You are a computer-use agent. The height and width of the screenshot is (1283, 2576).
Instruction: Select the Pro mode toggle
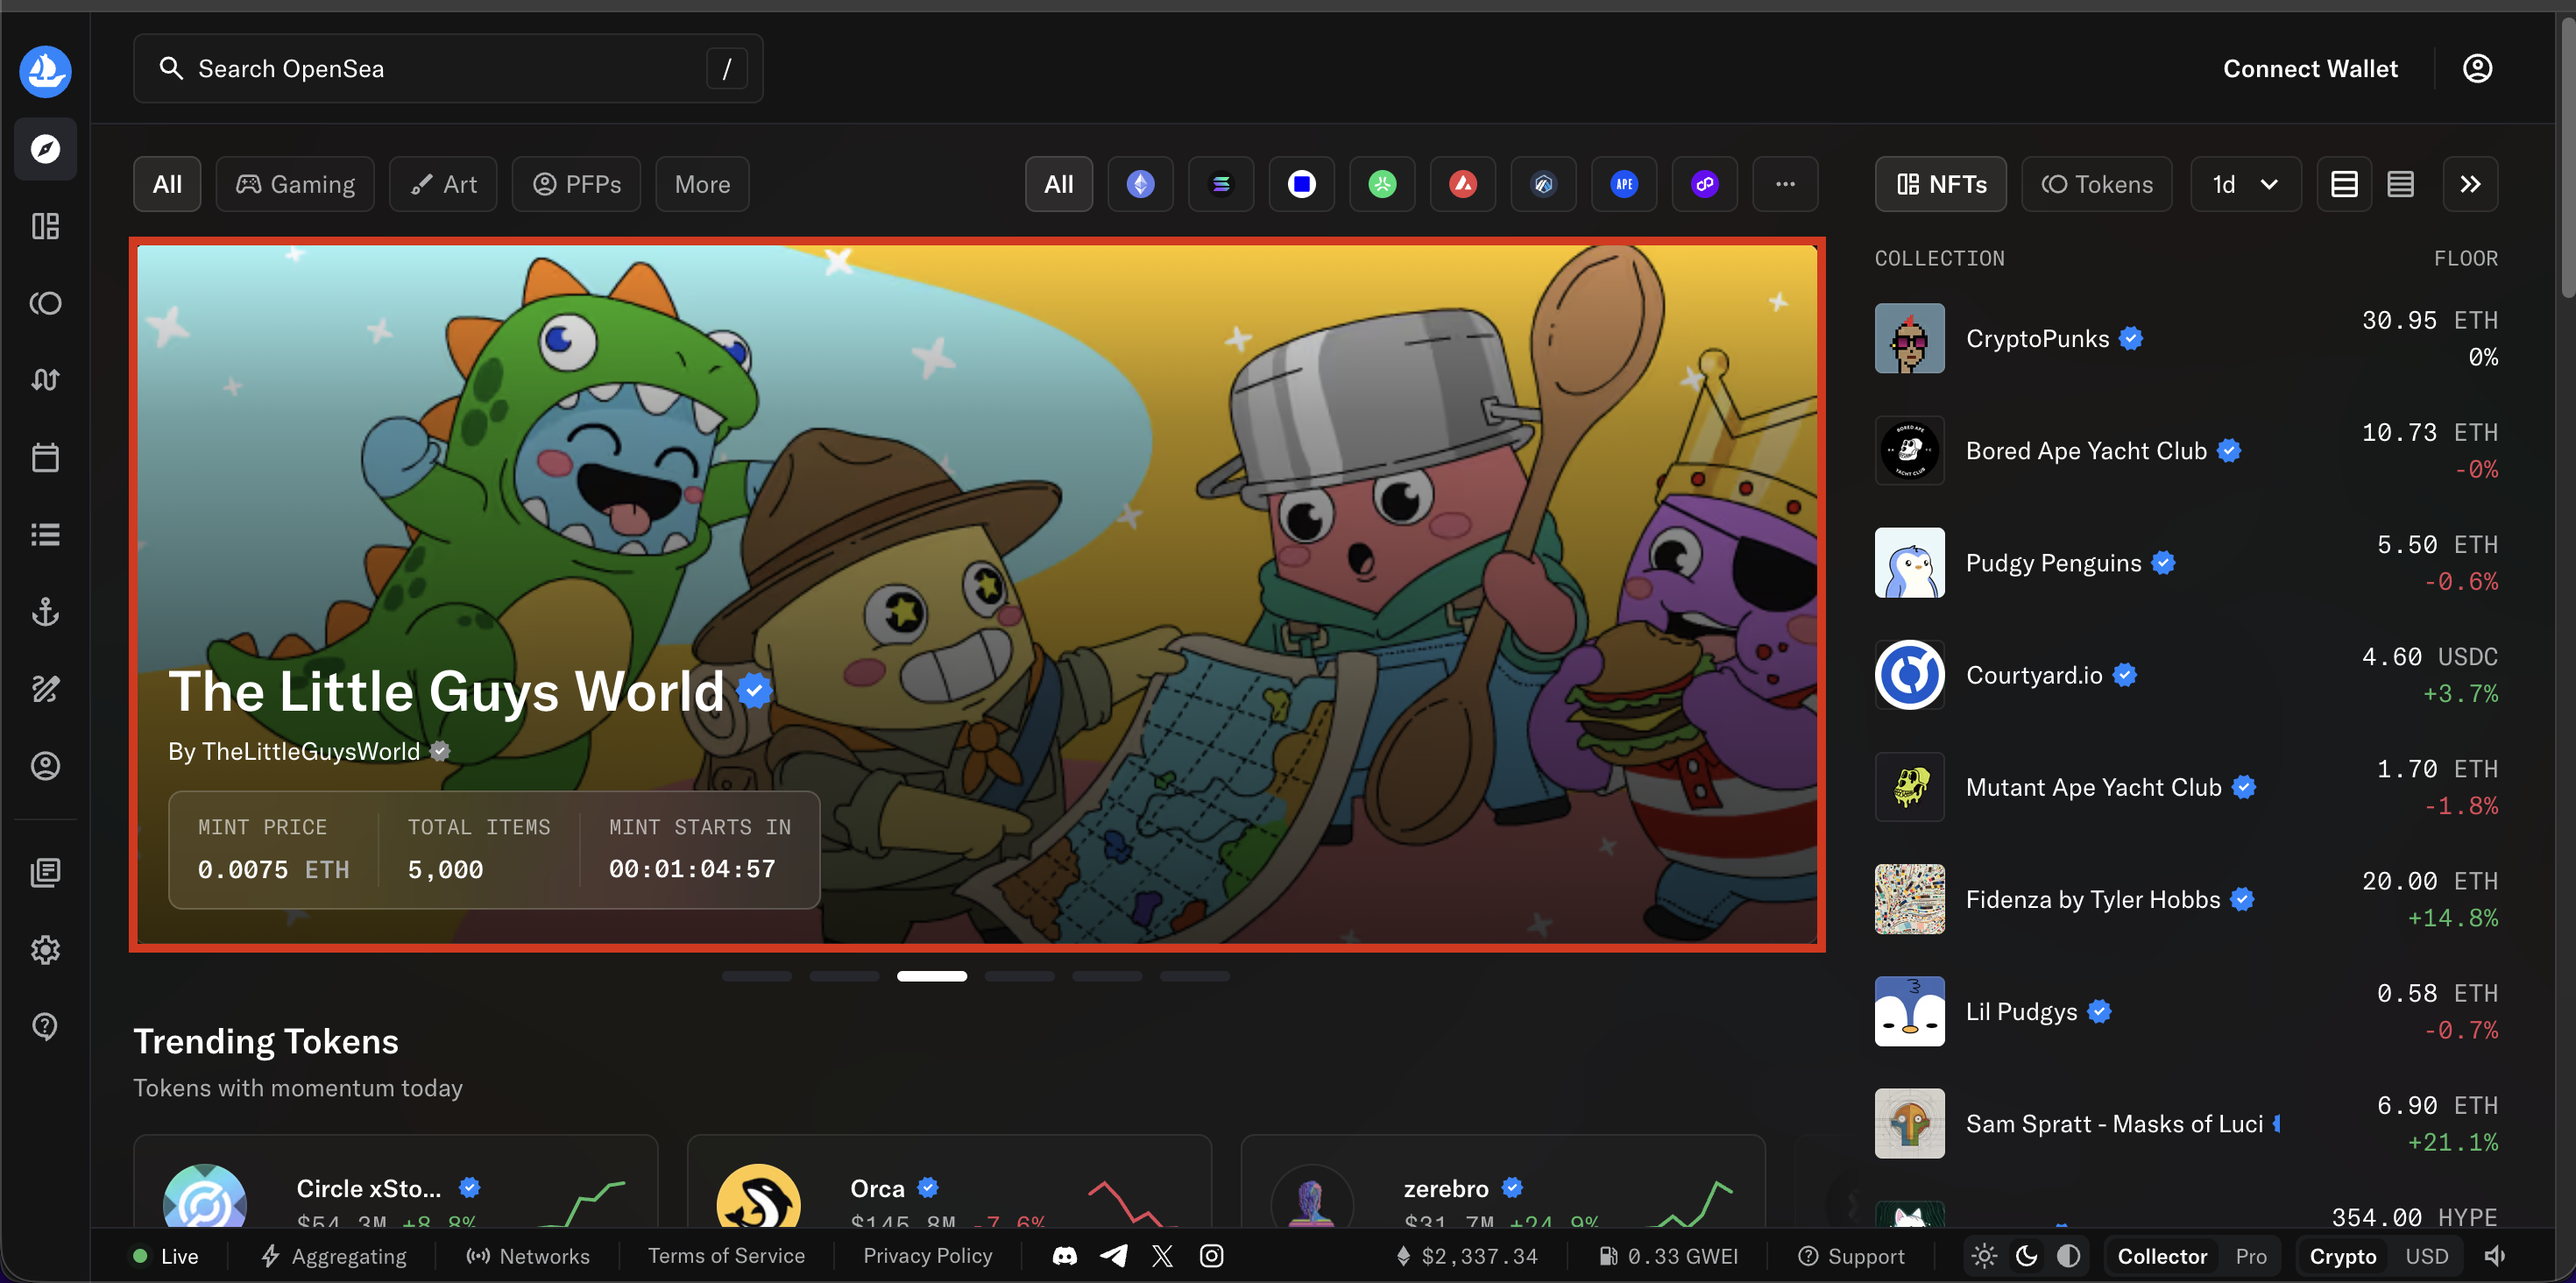click(2251, 1256)
